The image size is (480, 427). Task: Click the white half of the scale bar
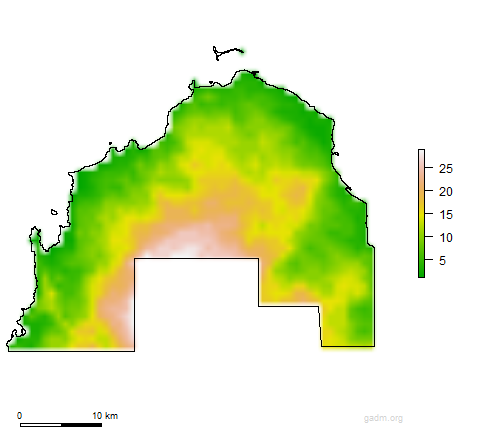point(41,425)
